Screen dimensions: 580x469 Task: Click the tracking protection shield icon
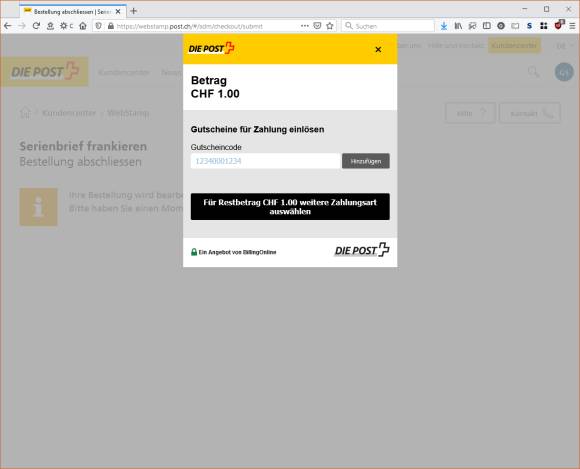[x=98, y=26]
